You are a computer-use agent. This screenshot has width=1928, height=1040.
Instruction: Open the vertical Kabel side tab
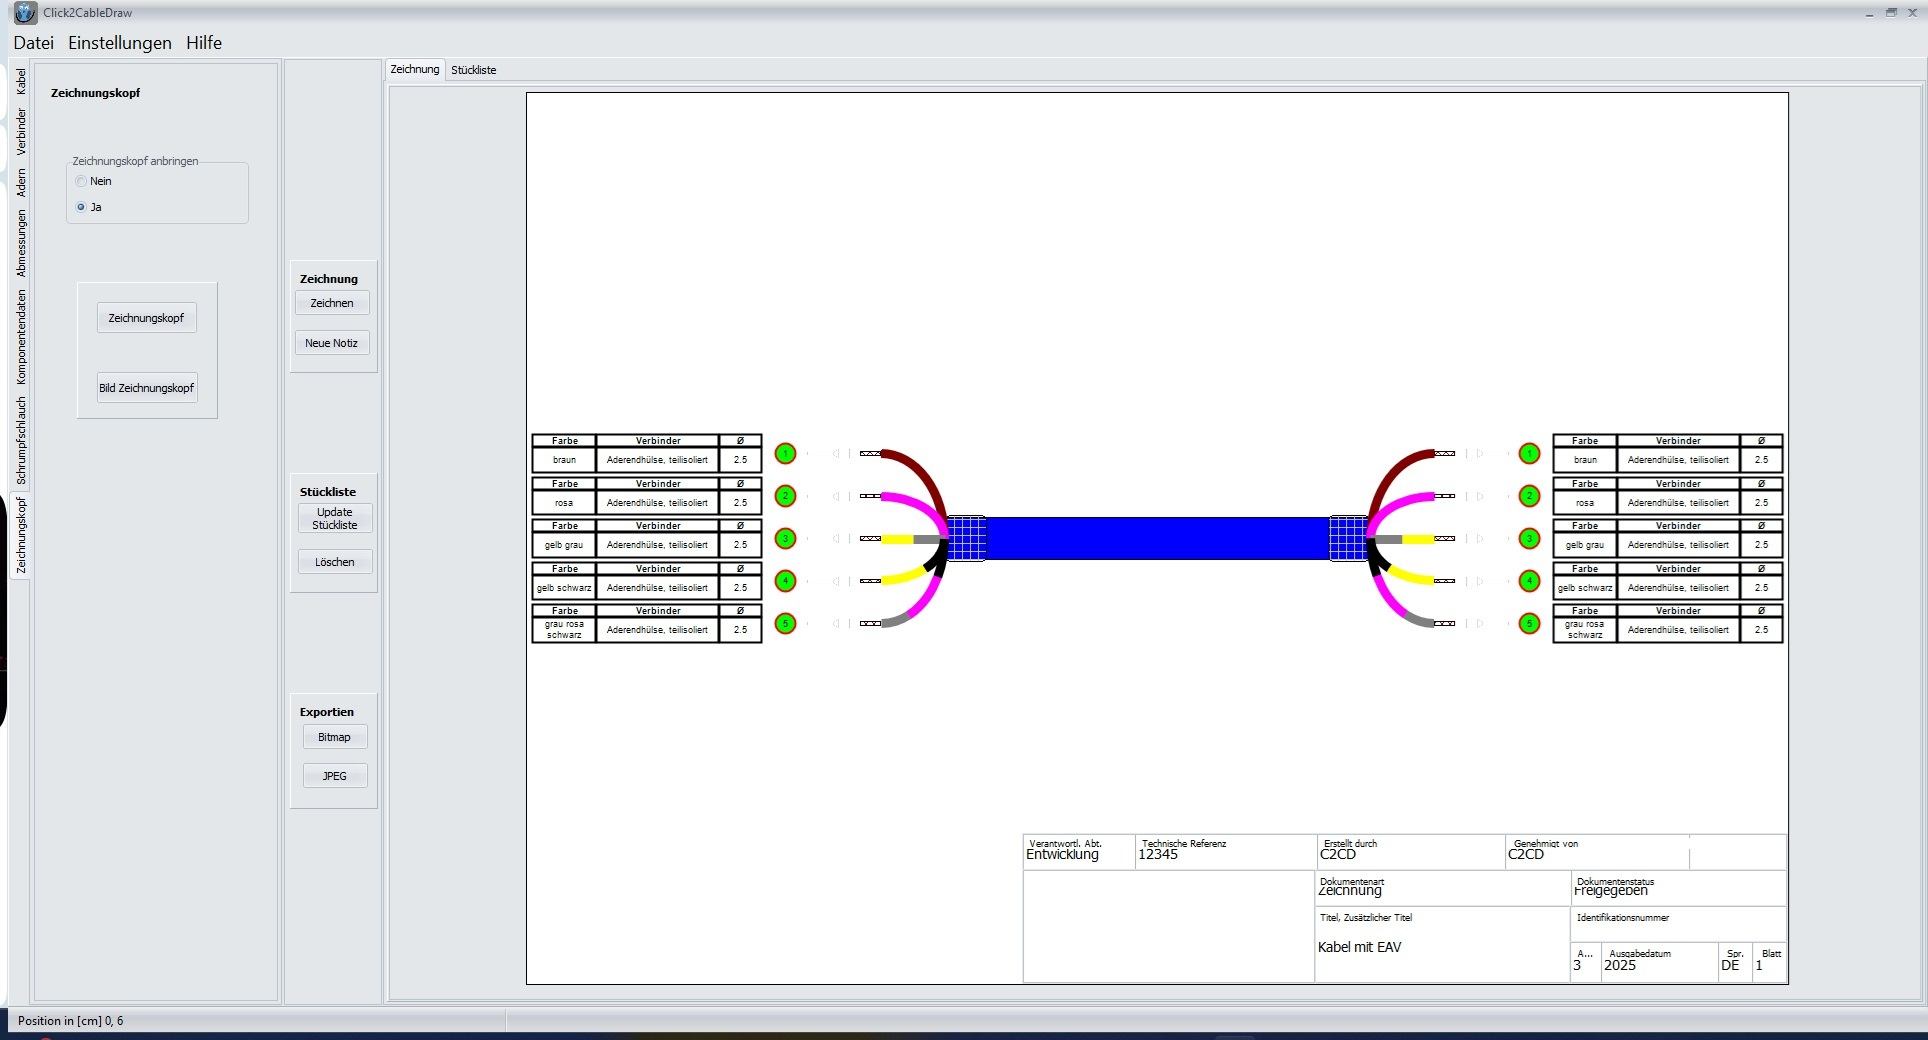tap(21, 82)
